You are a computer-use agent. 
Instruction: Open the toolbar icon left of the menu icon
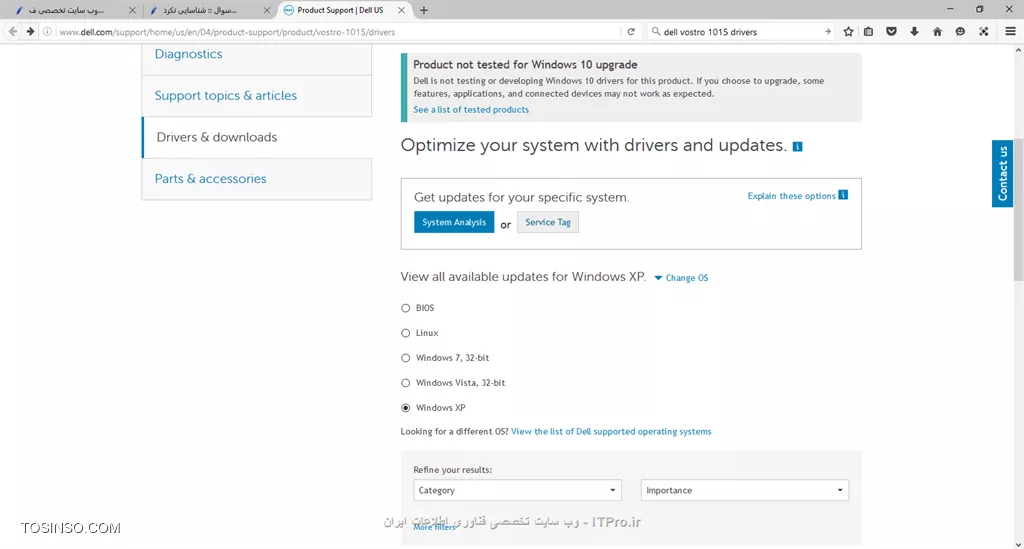pyautogui.click(x=984, y=31)
